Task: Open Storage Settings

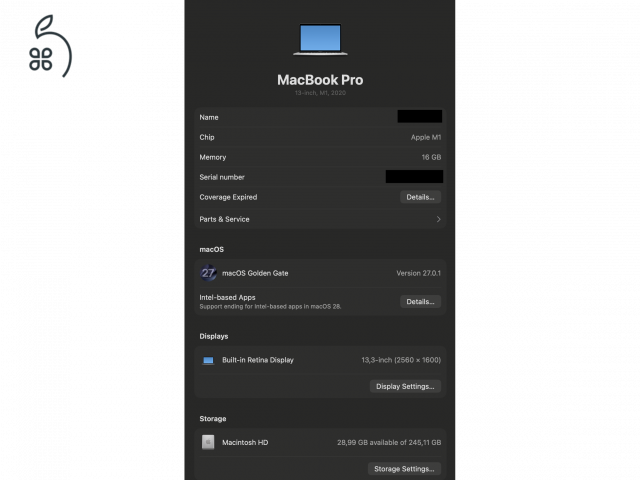Action: coord(404,469)
